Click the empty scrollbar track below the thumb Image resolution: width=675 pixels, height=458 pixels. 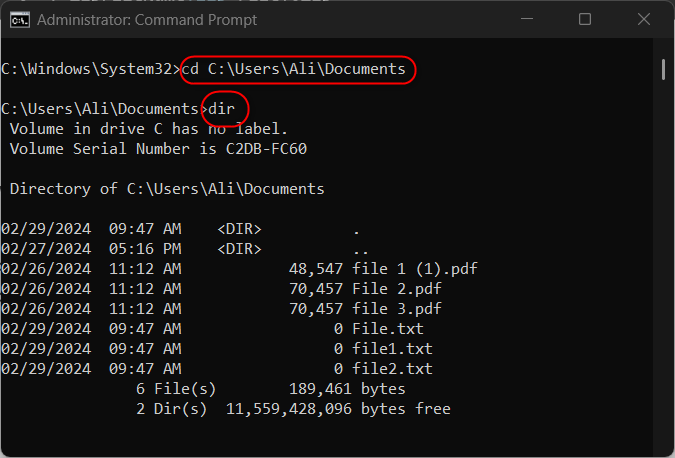point(662,250)
